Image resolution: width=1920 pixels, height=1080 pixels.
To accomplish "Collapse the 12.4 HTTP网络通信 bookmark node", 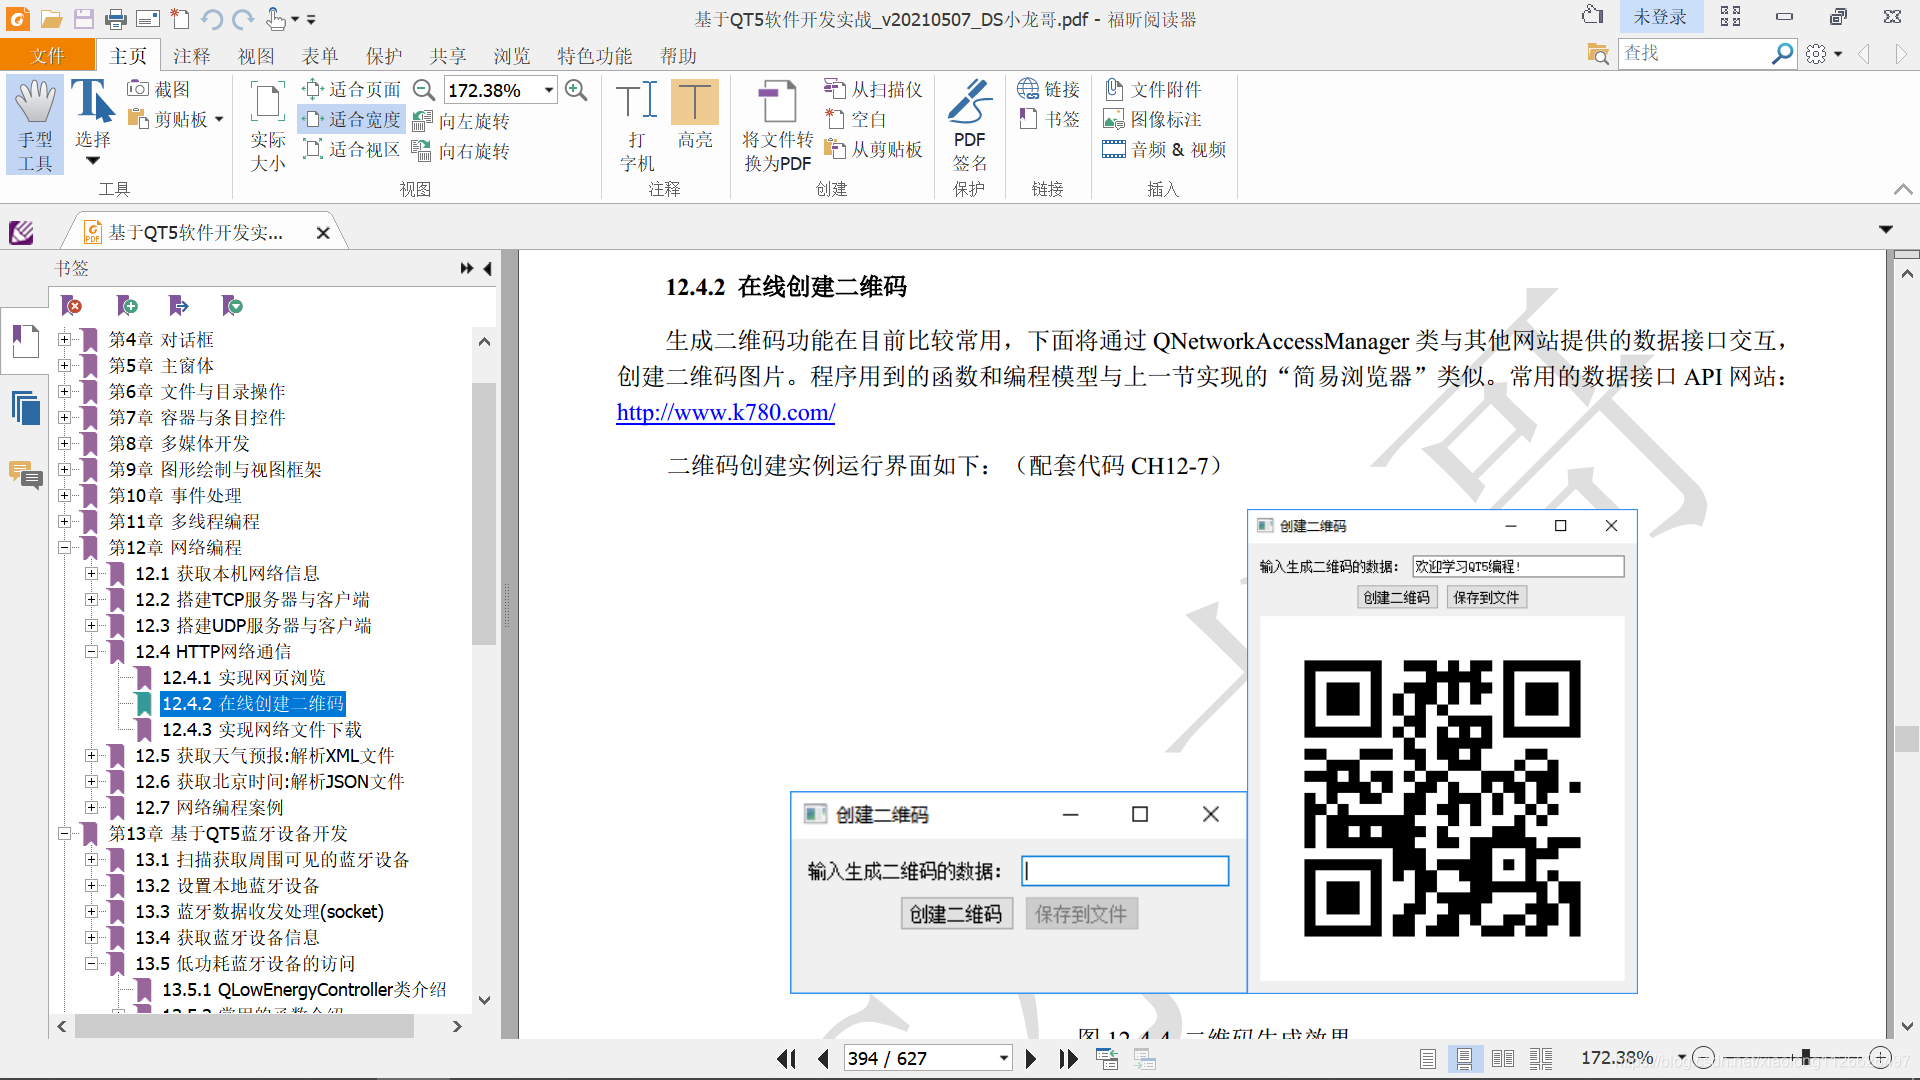I will click(x=91, y=652).
